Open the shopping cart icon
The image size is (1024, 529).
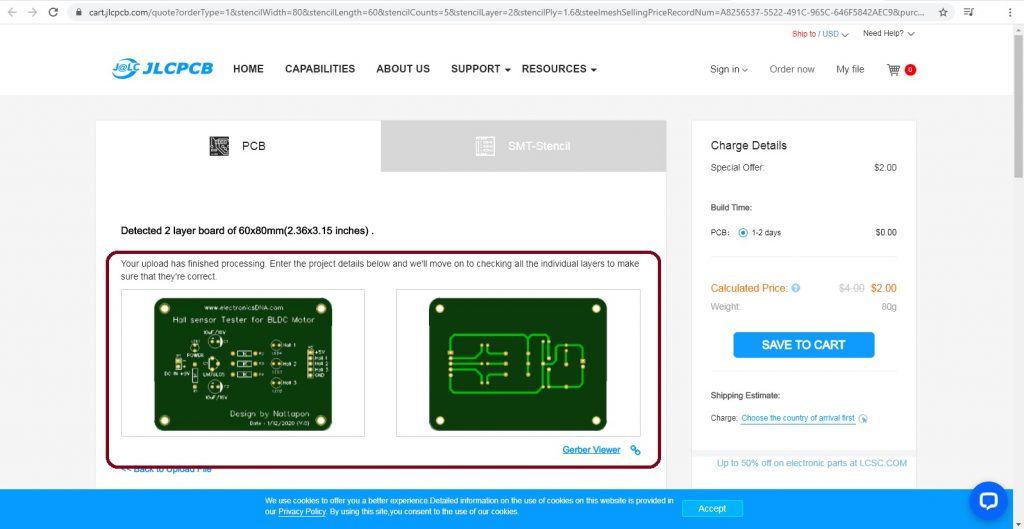893,69
